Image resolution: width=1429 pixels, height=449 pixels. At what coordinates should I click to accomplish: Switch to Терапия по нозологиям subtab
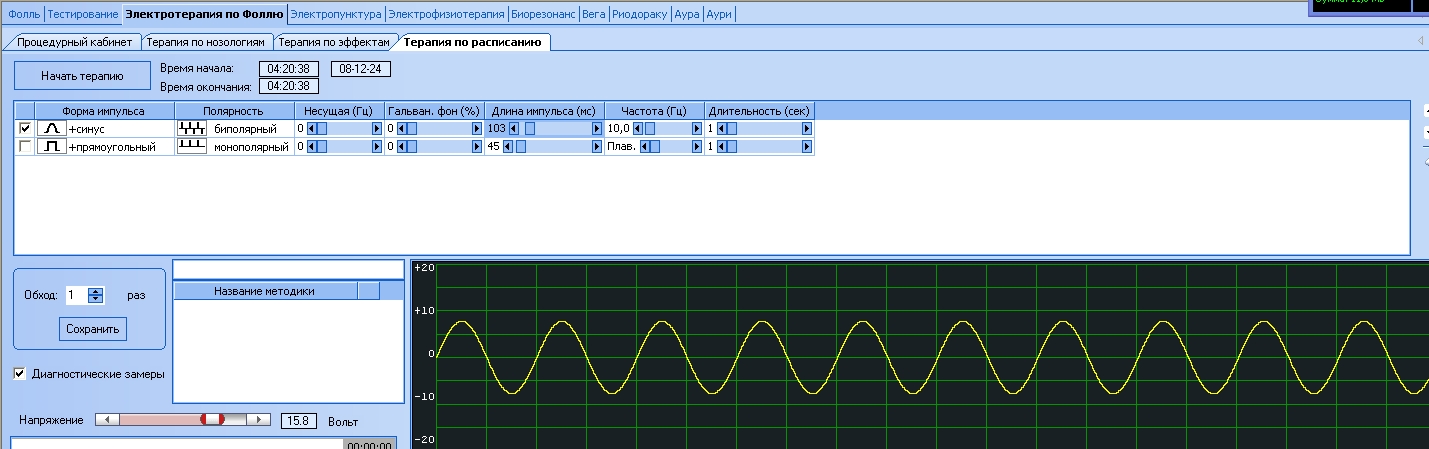pyautogui.click(x=206, y=43)
